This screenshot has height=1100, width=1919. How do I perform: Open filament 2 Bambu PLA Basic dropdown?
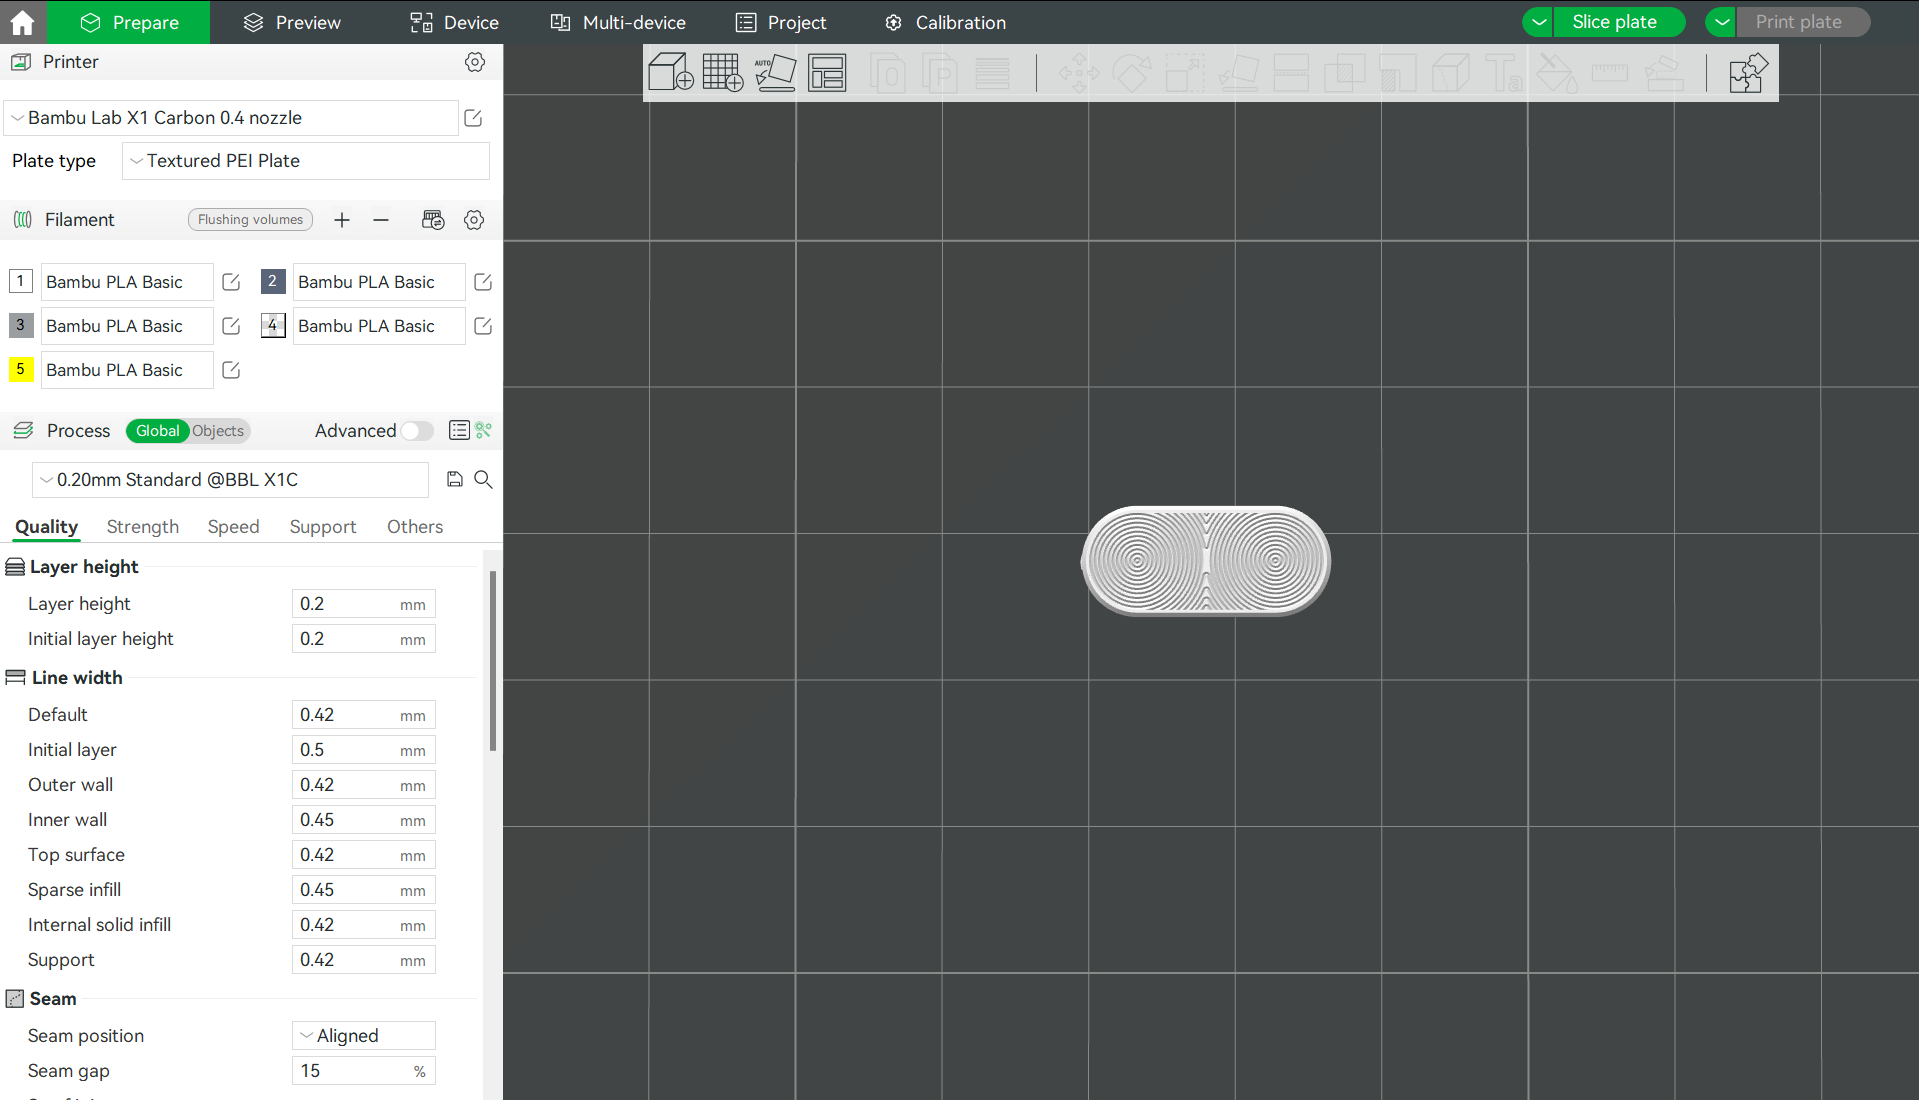pyautogui.click(x=379, y=282)
